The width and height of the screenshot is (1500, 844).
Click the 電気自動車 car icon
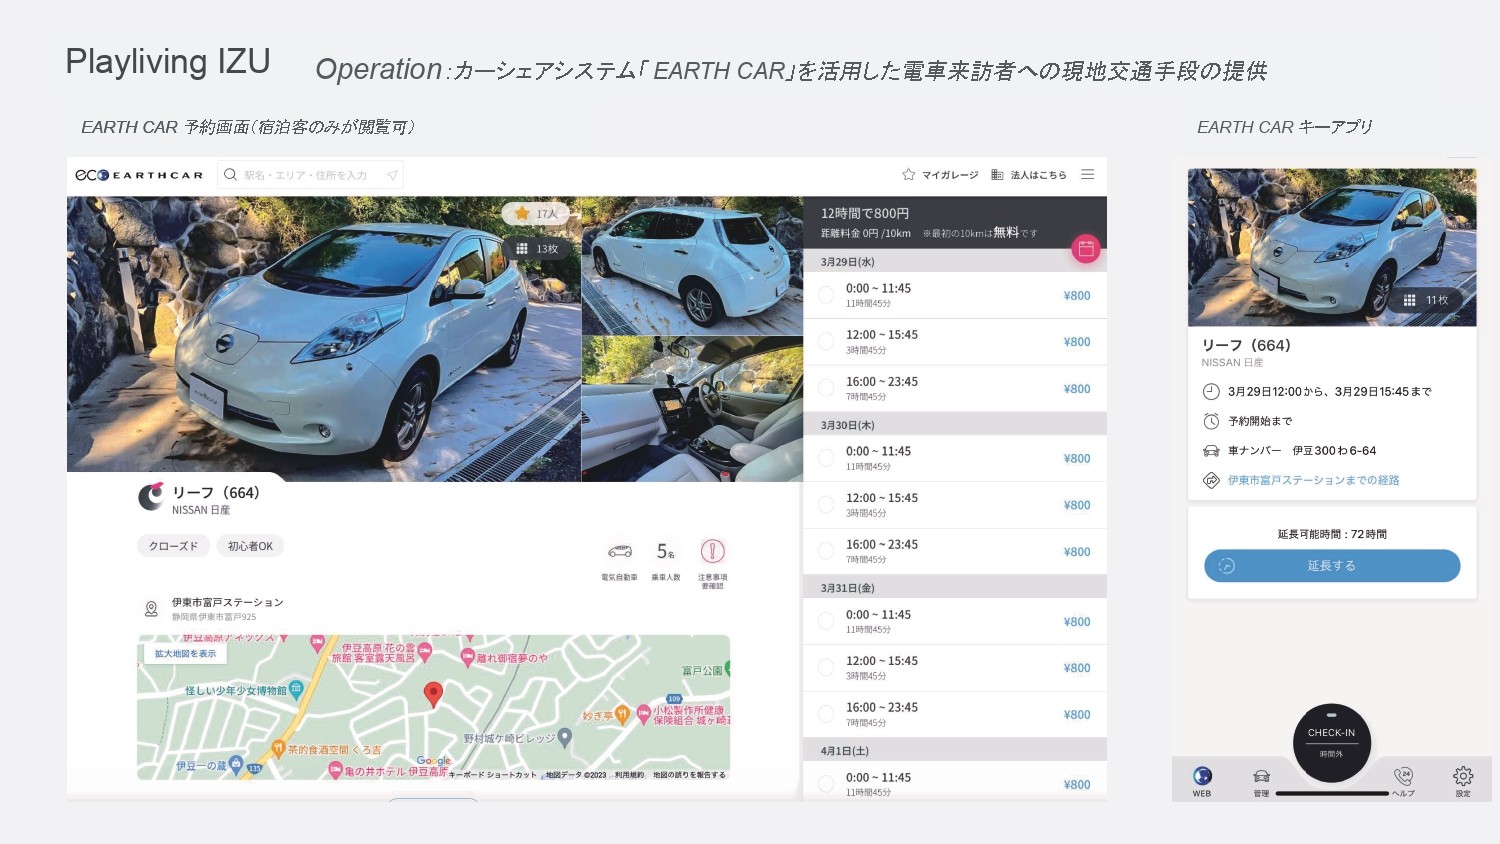[x=620, y=551]
